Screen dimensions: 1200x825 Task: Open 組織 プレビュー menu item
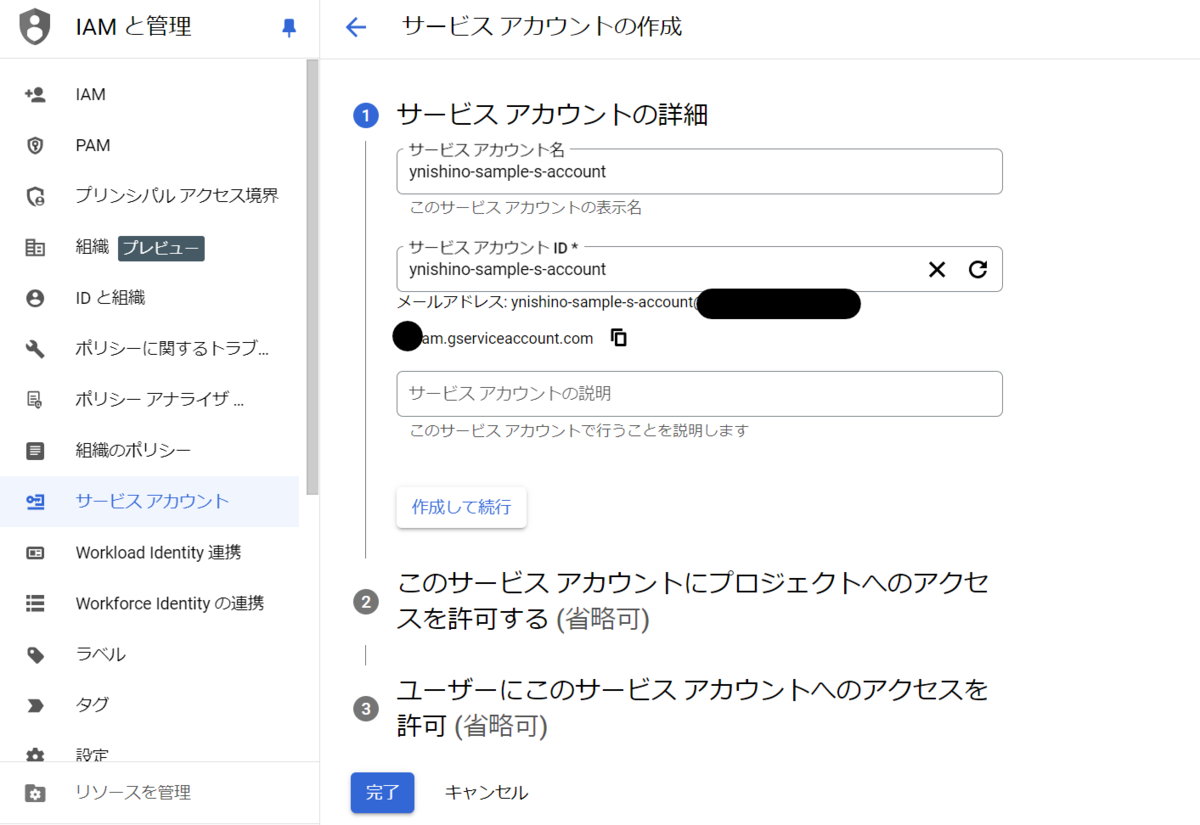150,247
